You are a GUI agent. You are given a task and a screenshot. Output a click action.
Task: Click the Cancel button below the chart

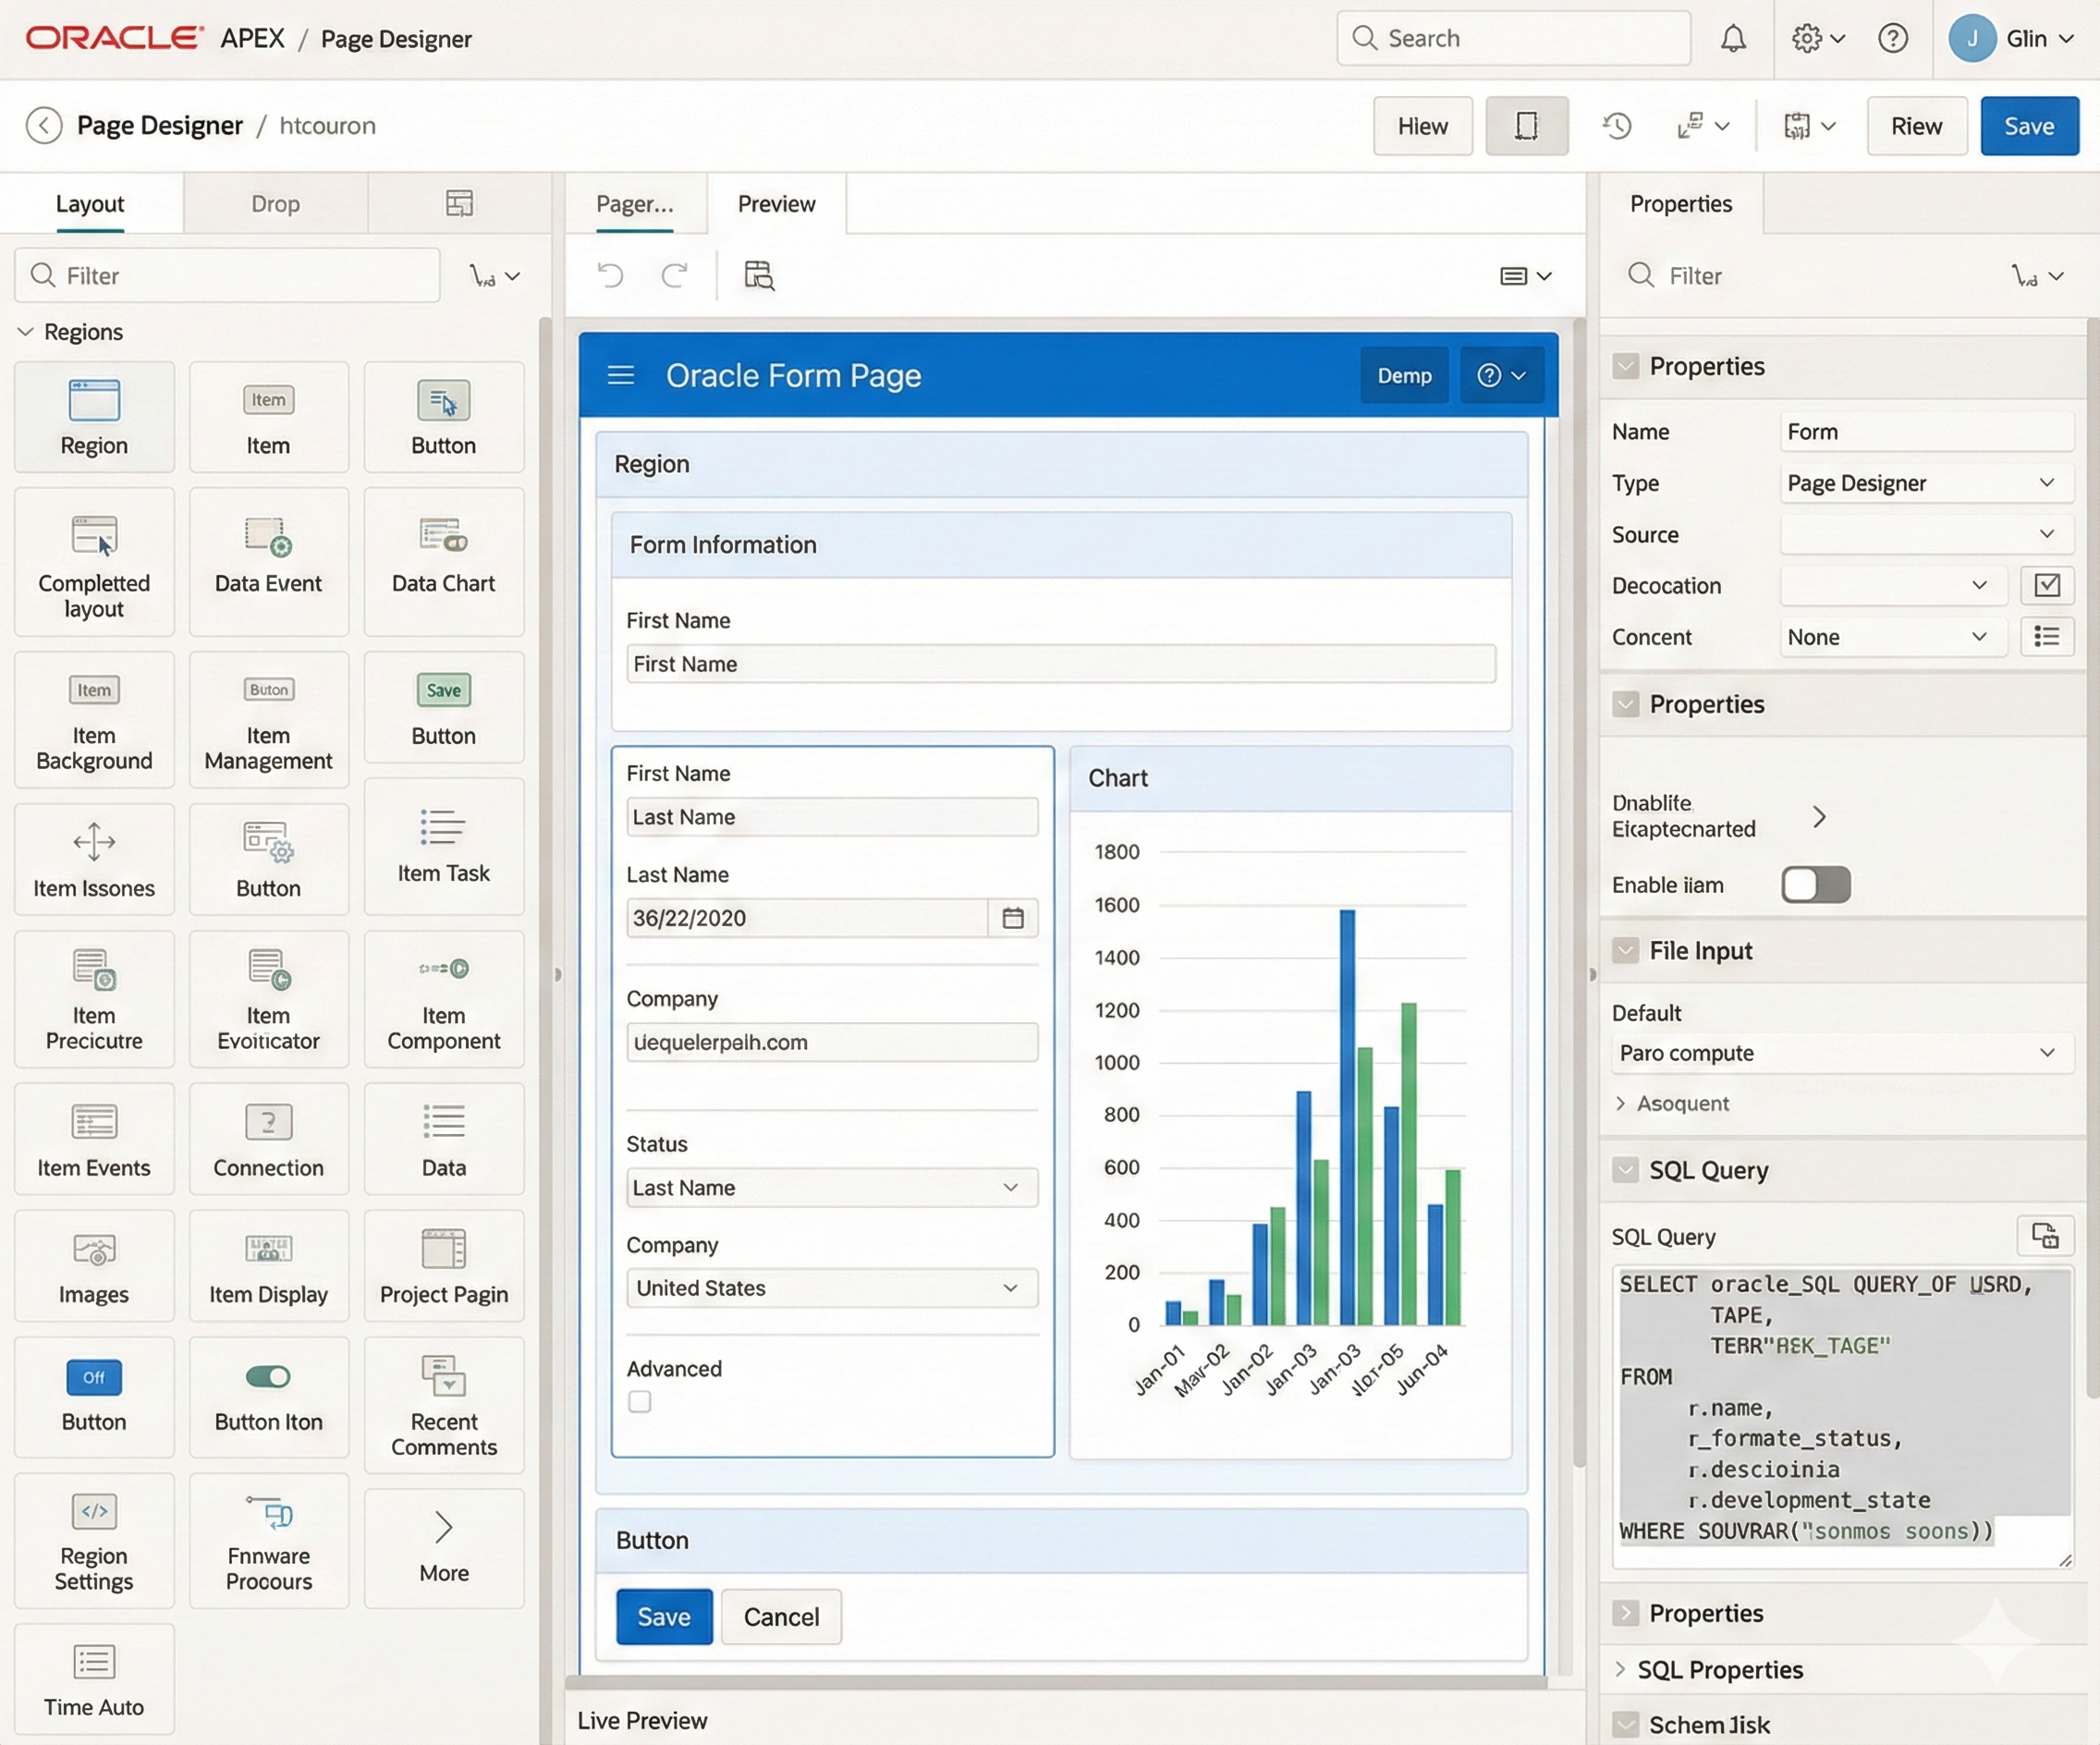click(780, 1616)
